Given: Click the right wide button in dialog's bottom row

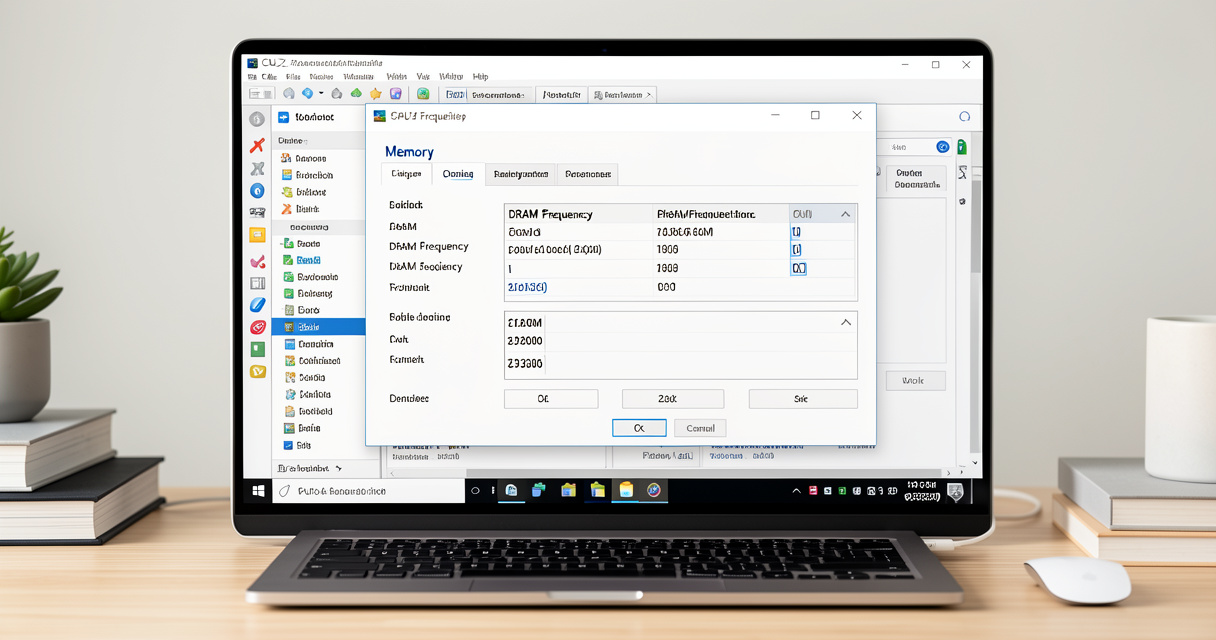Looking at the screenshot, I should click(x=803, y=399).
